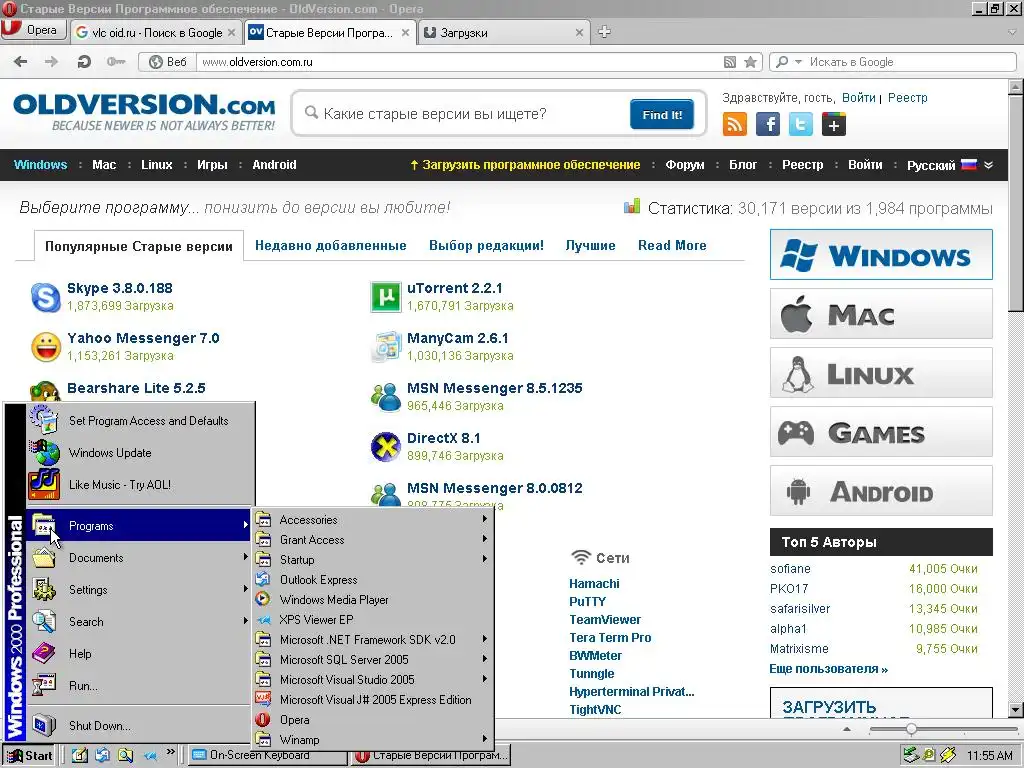Viewport: 1024px width, 768px height.
Task: Expand Documents in Start menu
Action: [x=140, y=558]
